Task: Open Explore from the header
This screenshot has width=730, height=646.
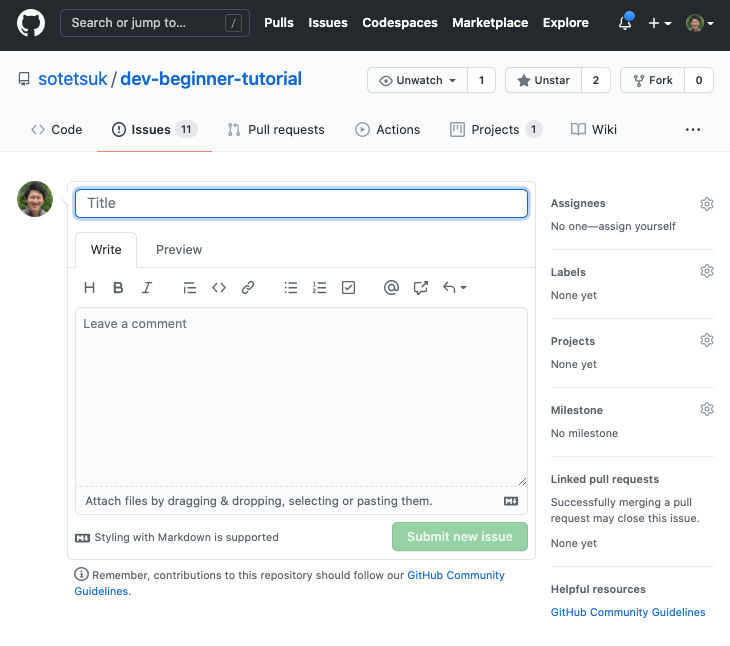Action: coord(565,23)
